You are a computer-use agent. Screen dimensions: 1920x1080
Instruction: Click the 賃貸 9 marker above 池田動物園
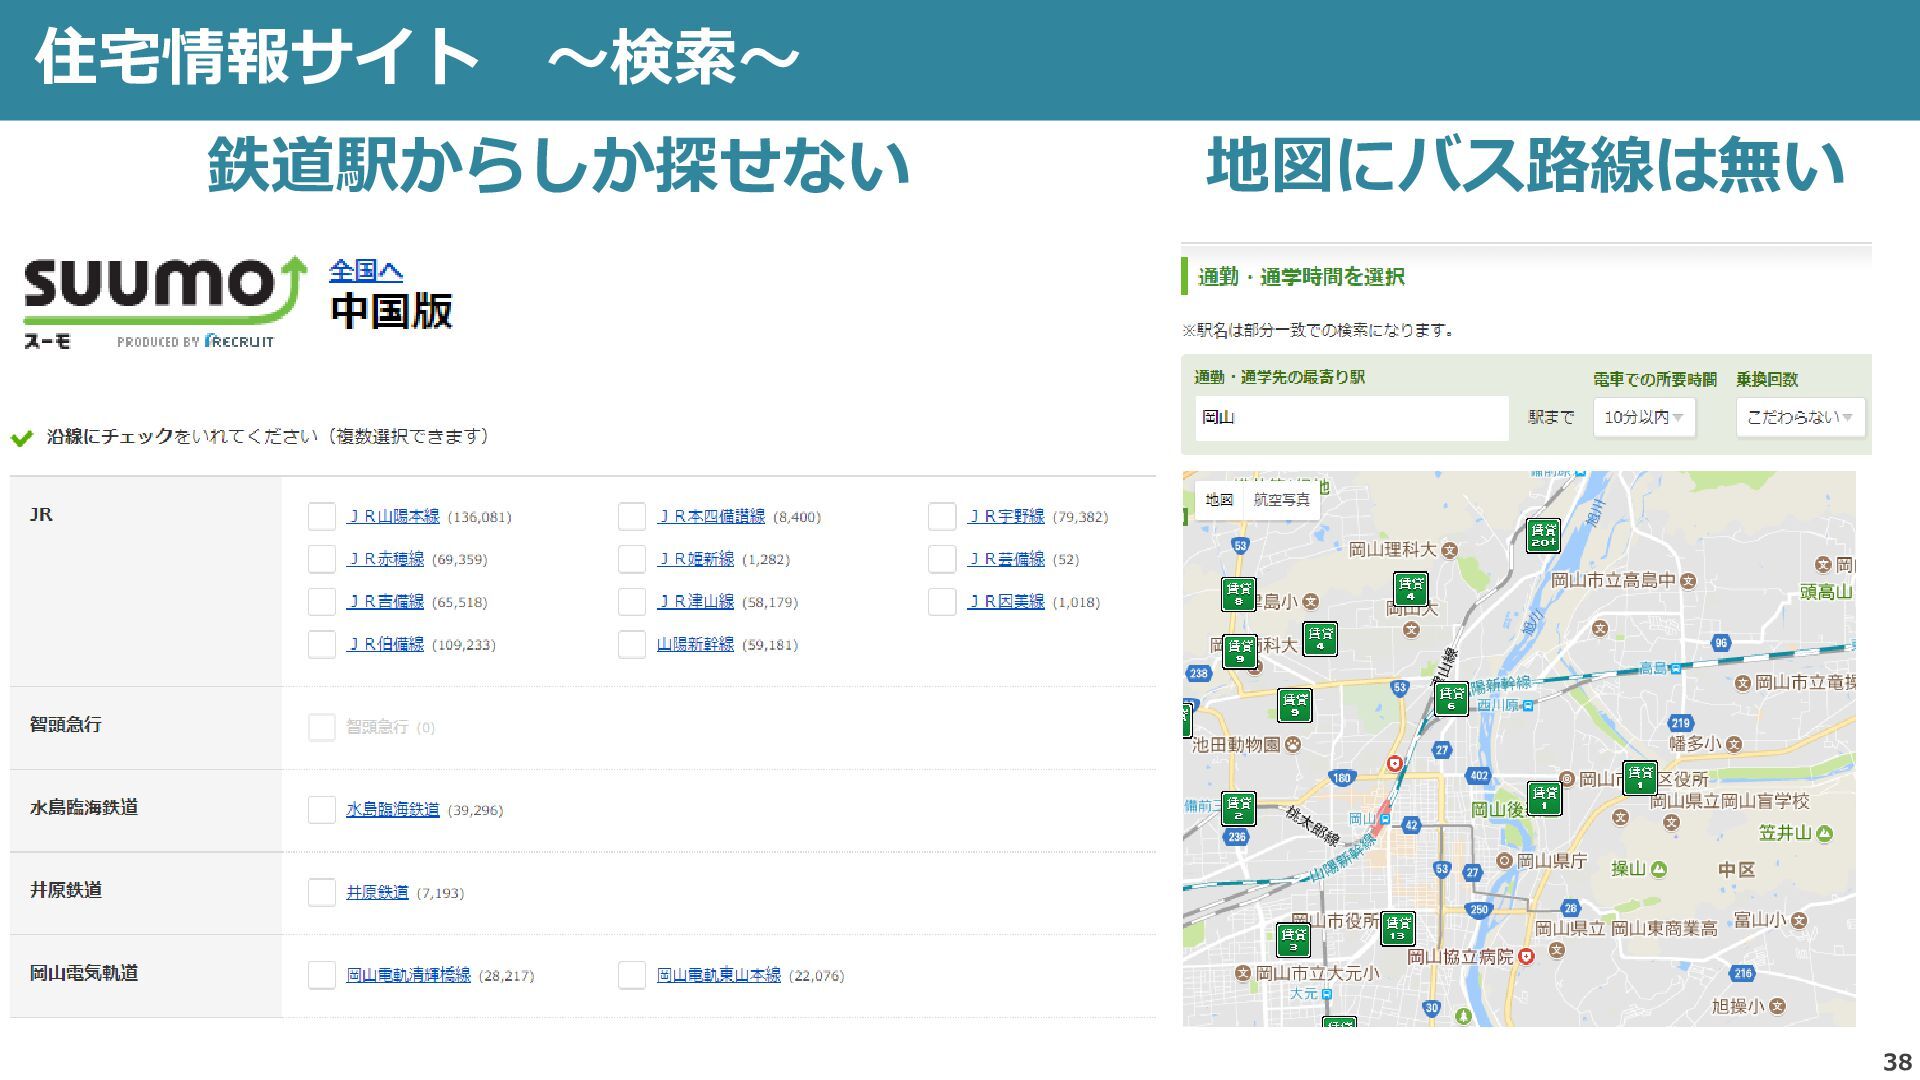pyautogui.click(x=1295, y=705)
